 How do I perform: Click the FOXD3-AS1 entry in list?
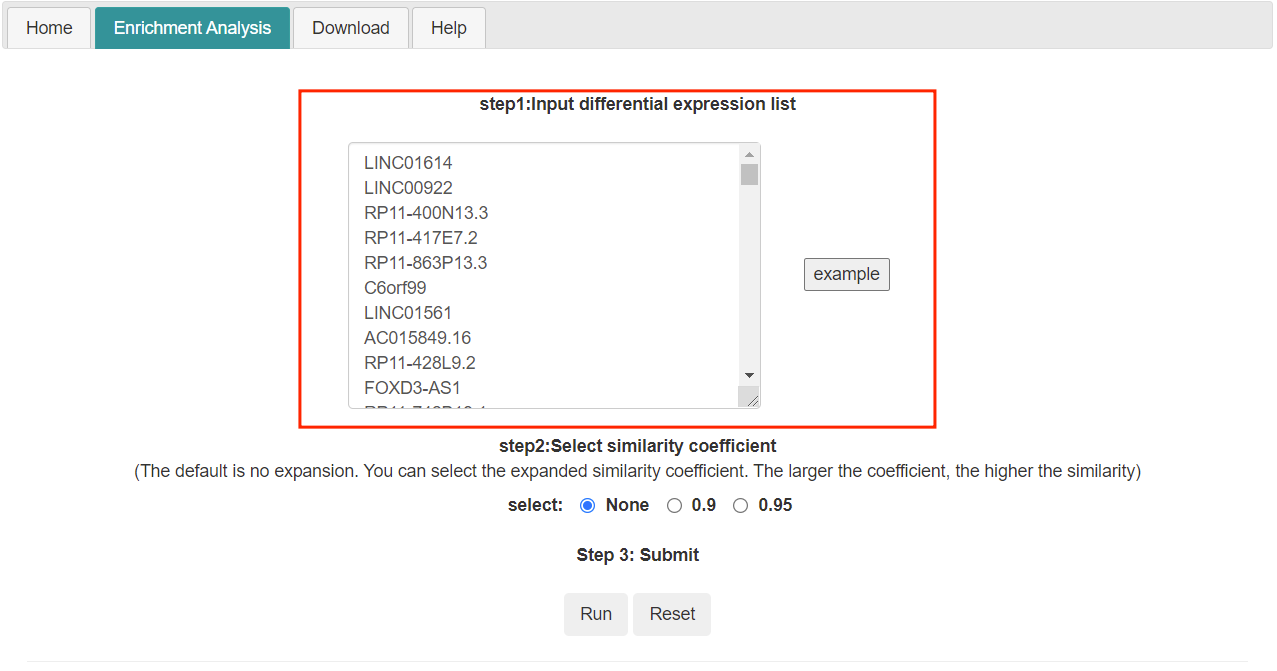412,387
